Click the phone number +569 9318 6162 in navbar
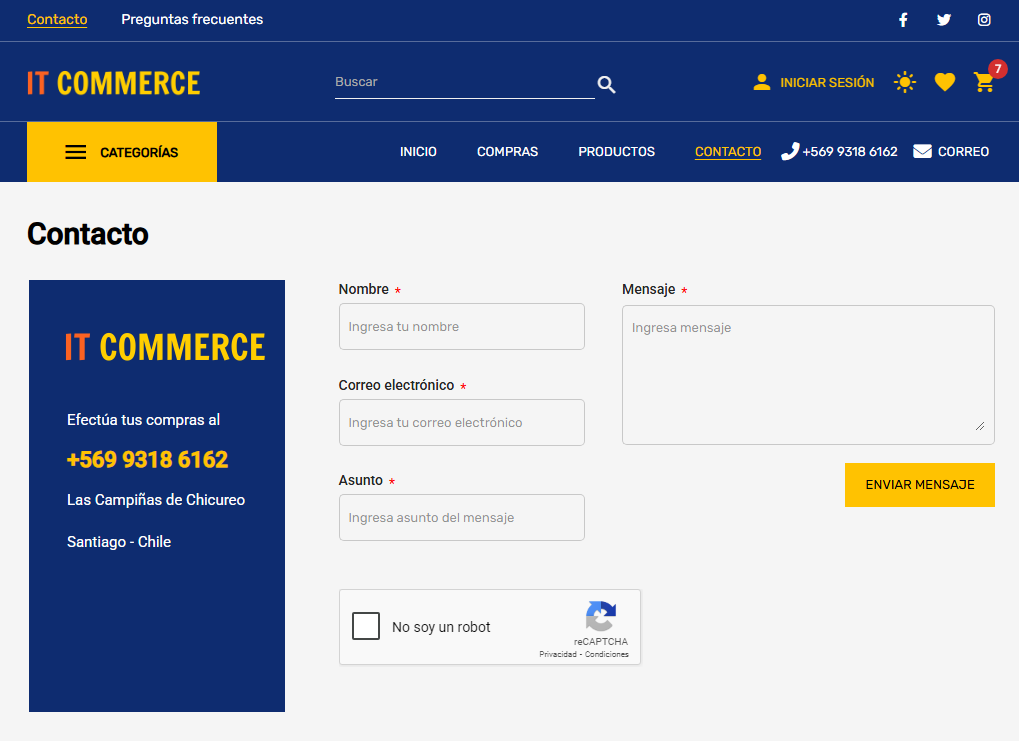 click(839, 152)
